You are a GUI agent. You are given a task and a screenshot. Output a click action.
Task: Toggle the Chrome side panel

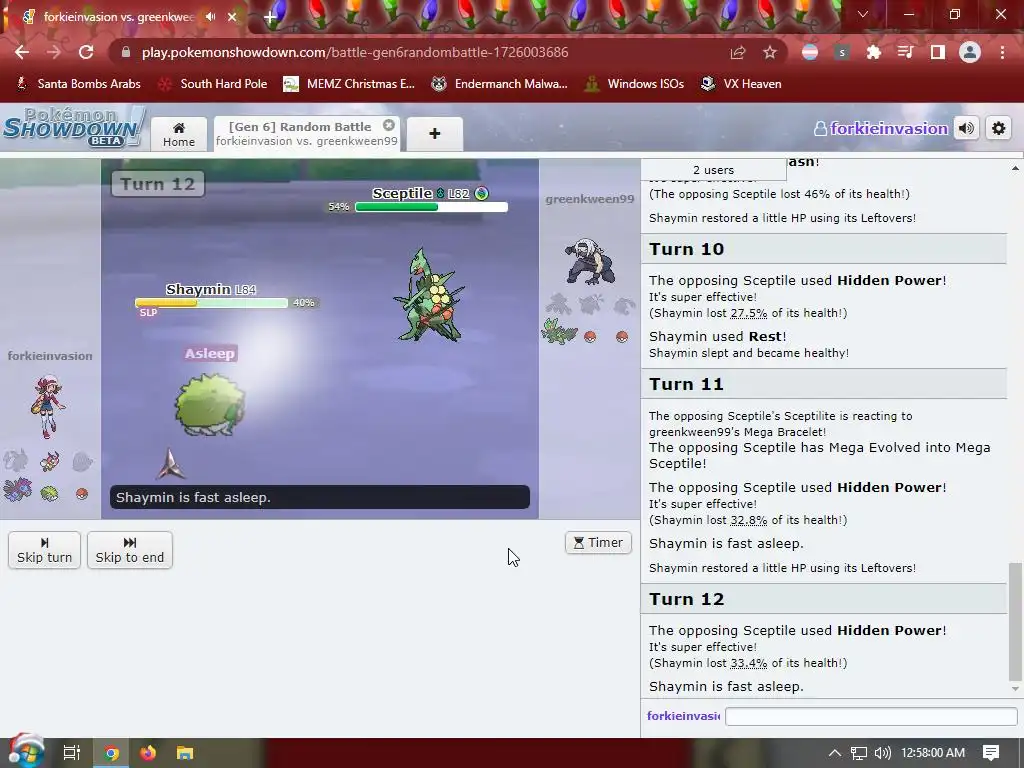tap(938, 52)
